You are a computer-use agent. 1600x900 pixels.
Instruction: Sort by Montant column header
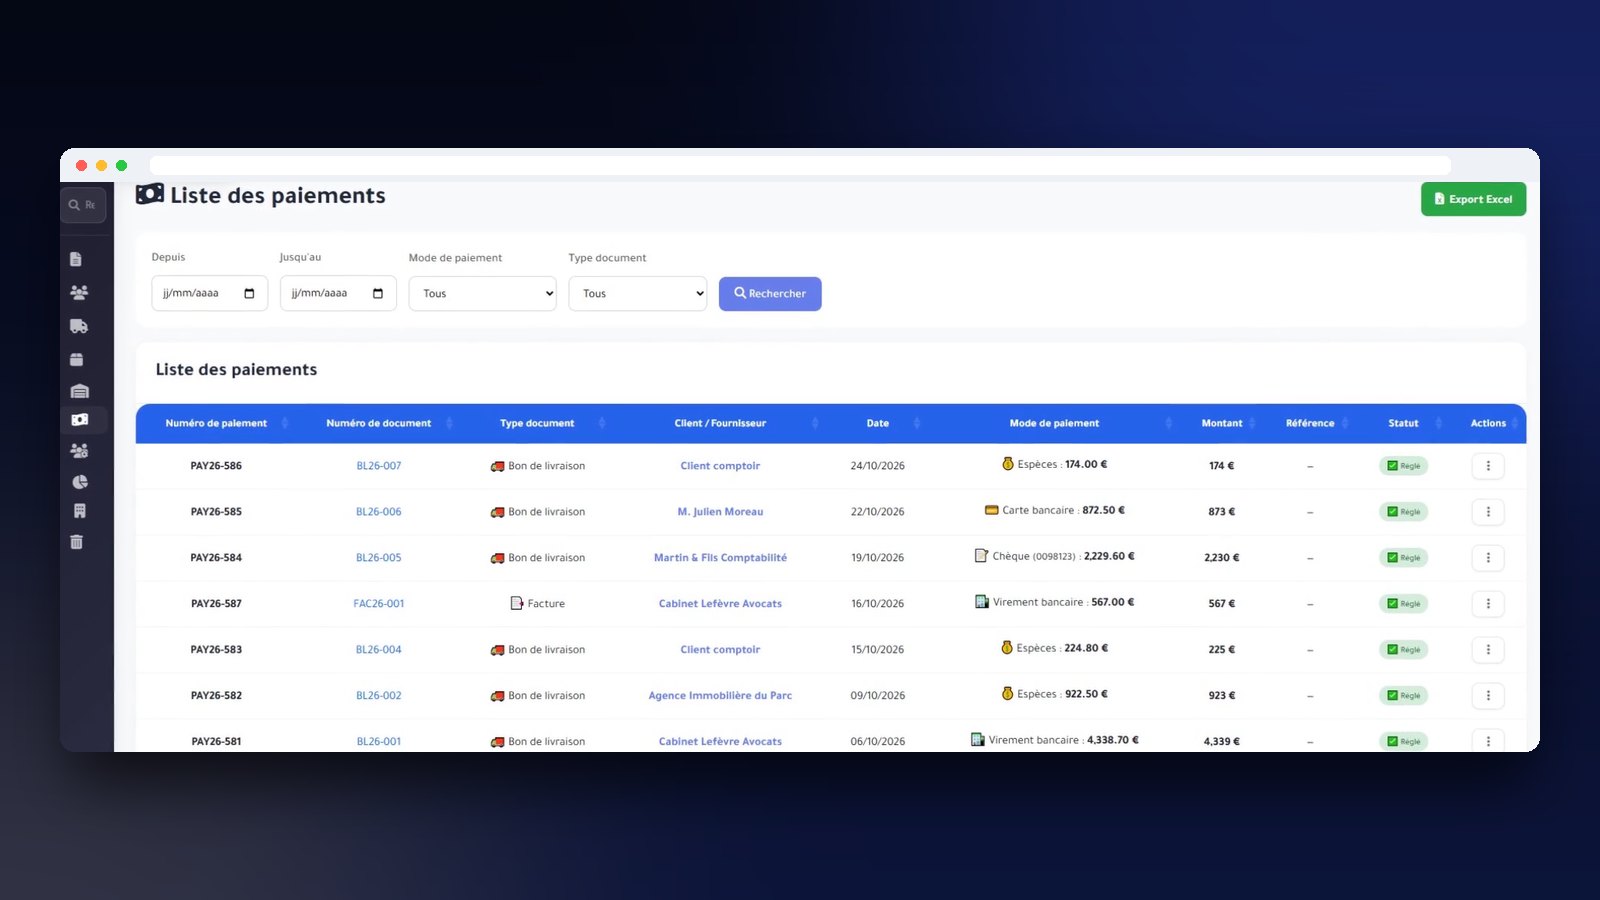[1222, 423]
